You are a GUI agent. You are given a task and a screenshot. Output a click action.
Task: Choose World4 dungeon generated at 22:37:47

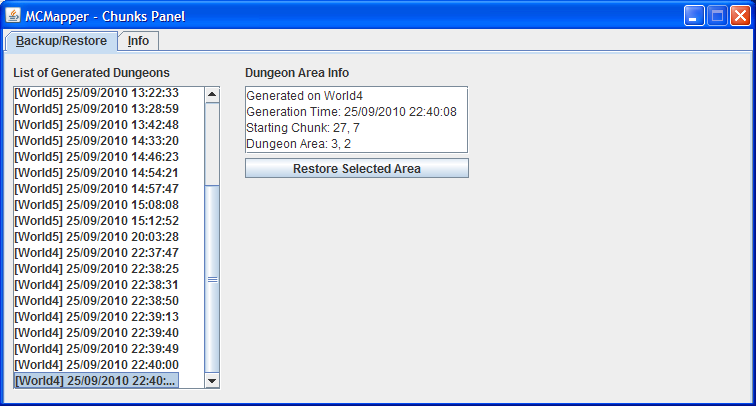tap(97, 253)
